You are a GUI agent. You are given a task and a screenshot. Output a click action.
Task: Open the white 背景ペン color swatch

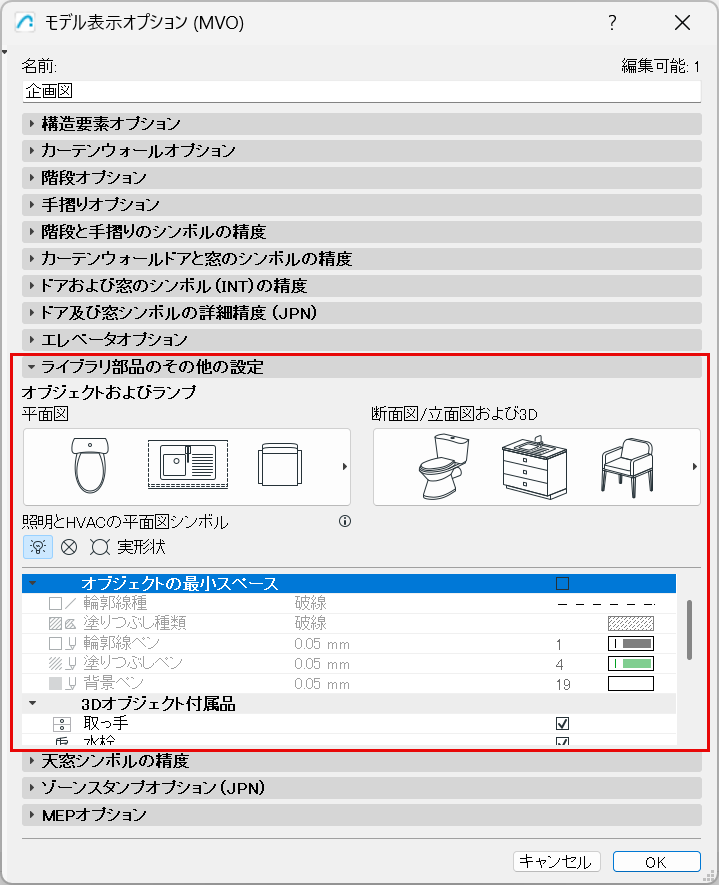click(x=631, y=684)
